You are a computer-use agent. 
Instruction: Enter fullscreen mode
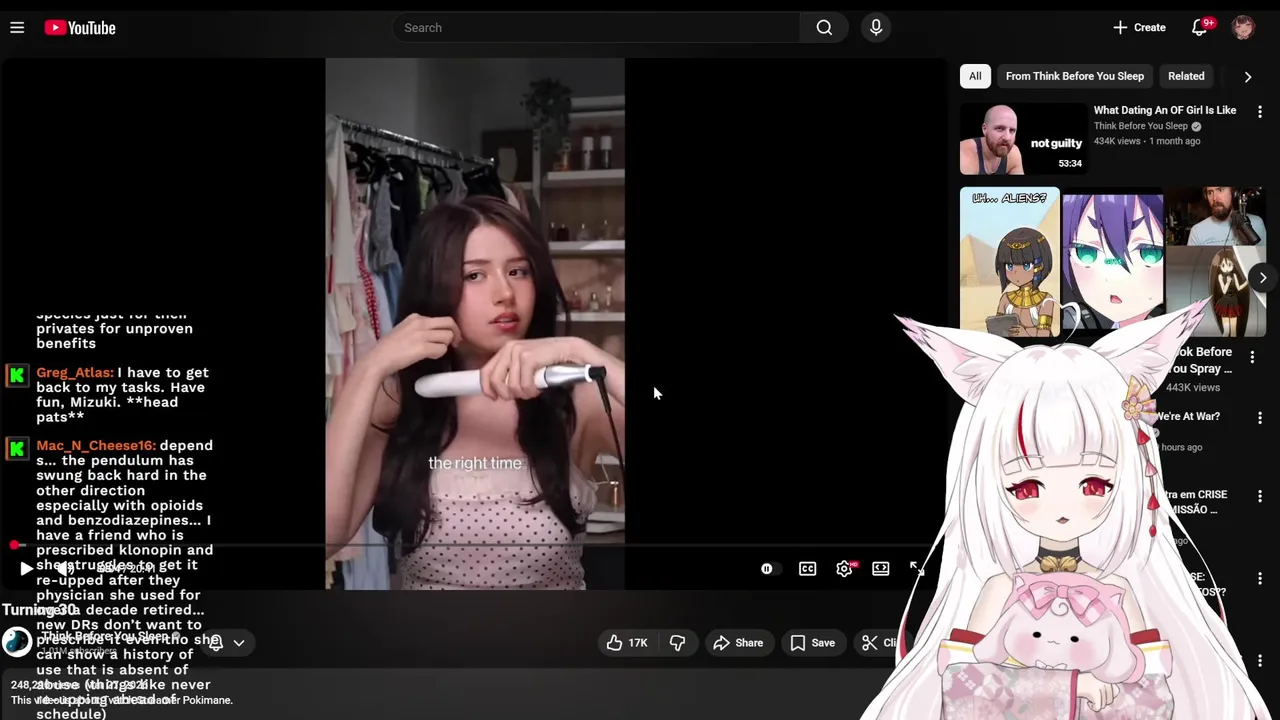917,569
